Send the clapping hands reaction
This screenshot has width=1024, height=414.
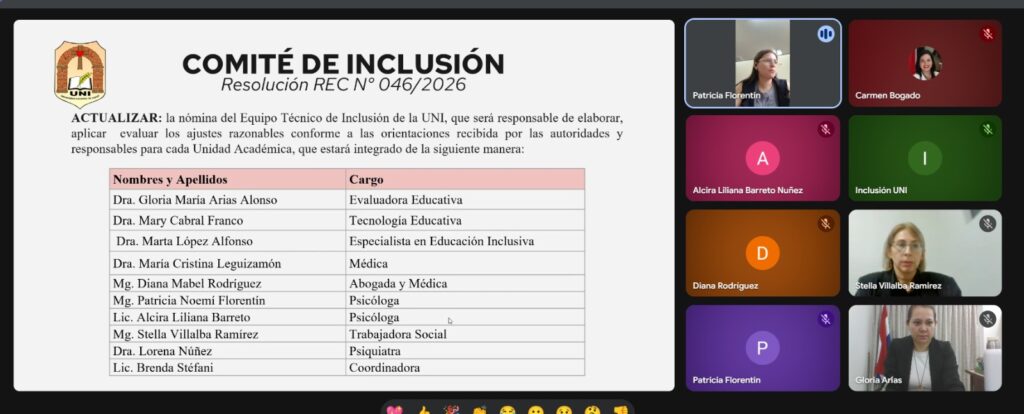pyautogui.click(x=479, y=410)
